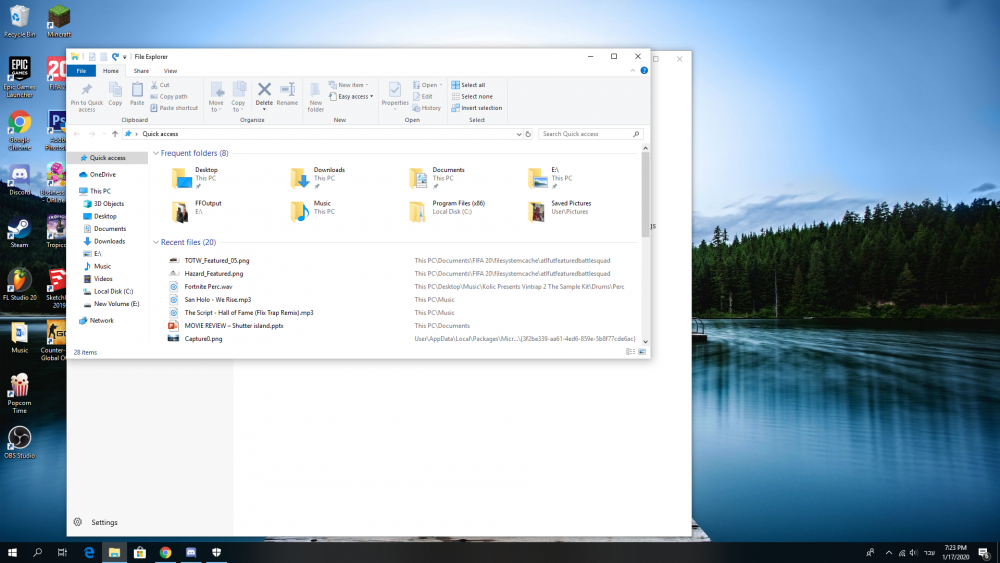
Task: Open the Easy access dropdown
Action: pyautogui.click(x=351, y=96)
